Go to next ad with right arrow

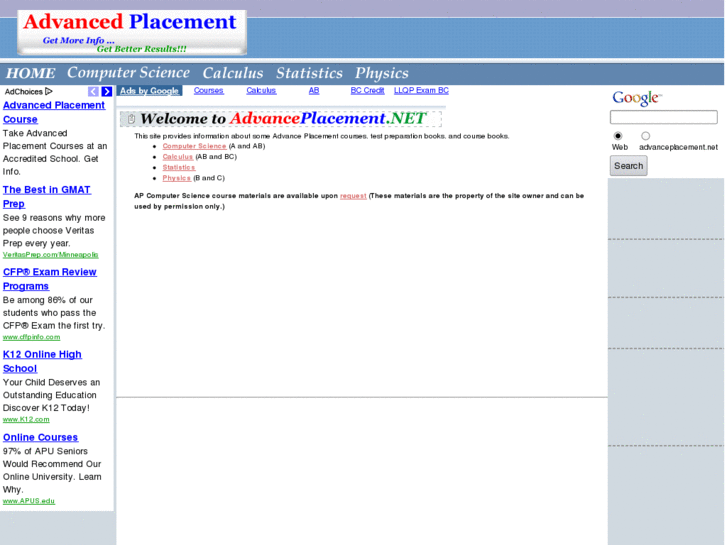pyautogui.click(x=107, y=91)
